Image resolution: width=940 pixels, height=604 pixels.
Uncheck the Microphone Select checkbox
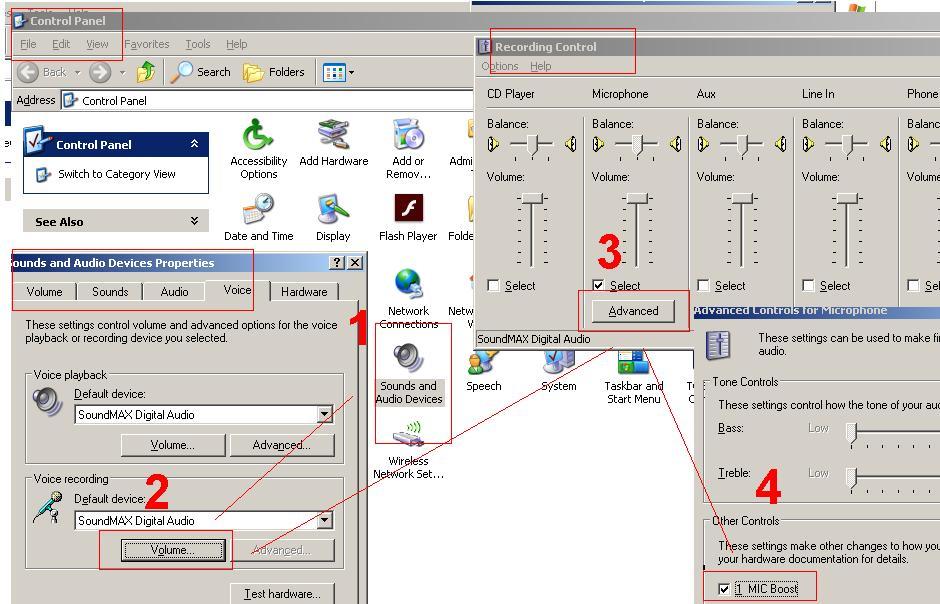598,285
